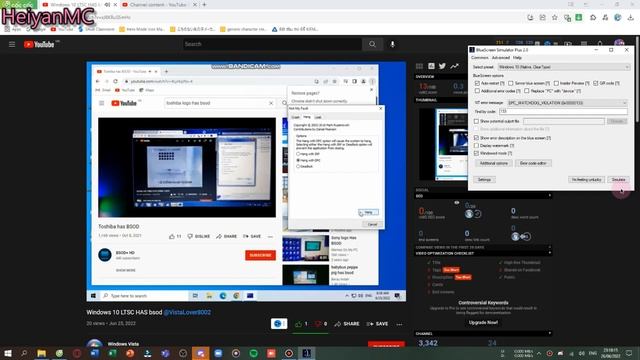Focus the YouTube search box

click(x=272, y=44)
